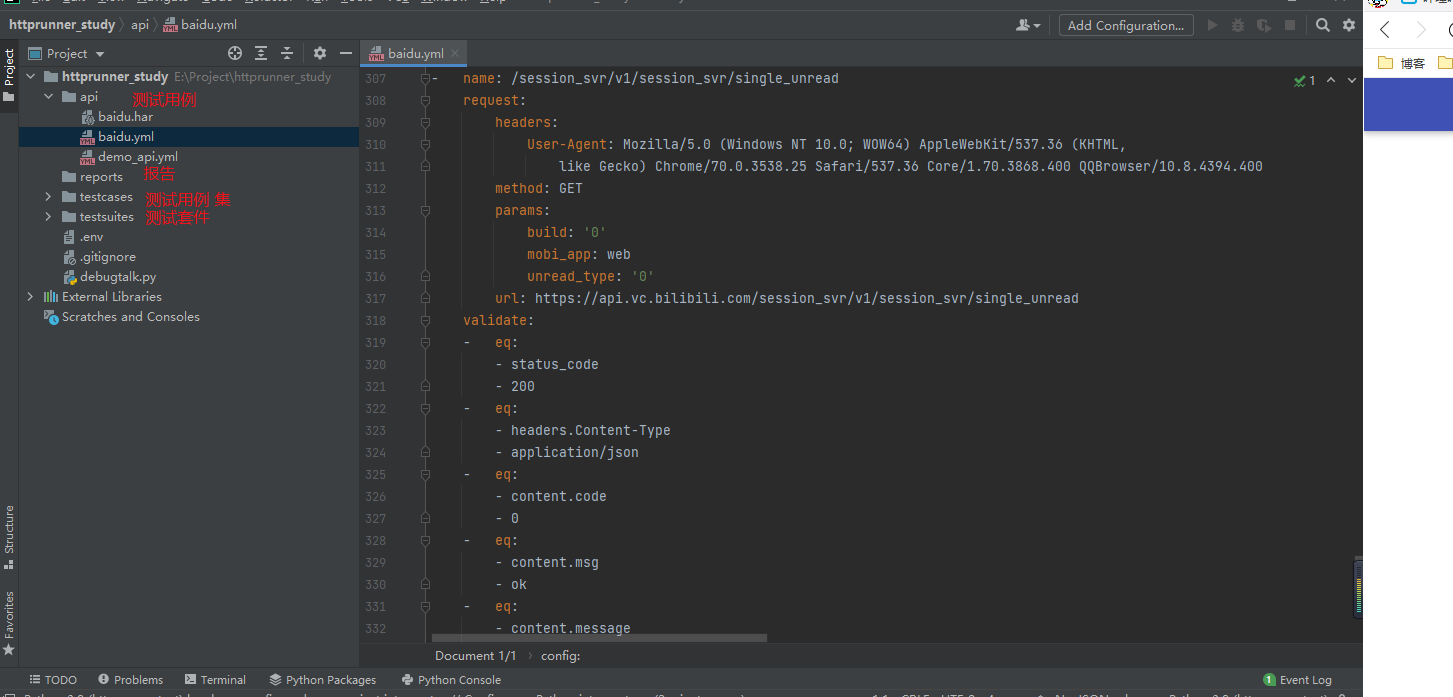Expand the testcases folder

pyautogui.click(x=48, y=197)
